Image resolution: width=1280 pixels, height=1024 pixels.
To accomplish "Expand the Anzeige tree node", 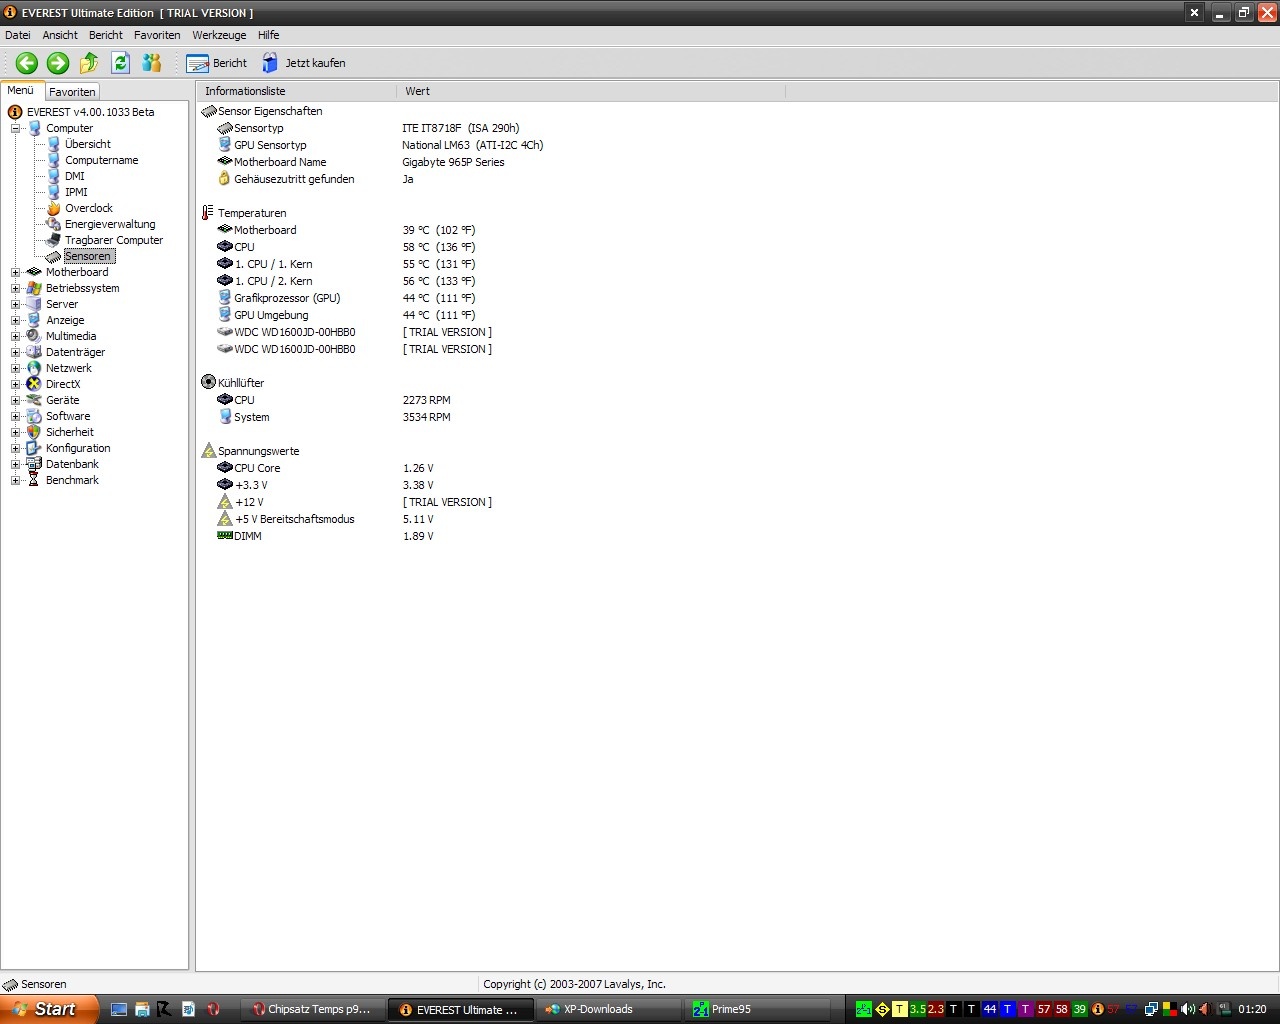I will [x=16, y=320].
